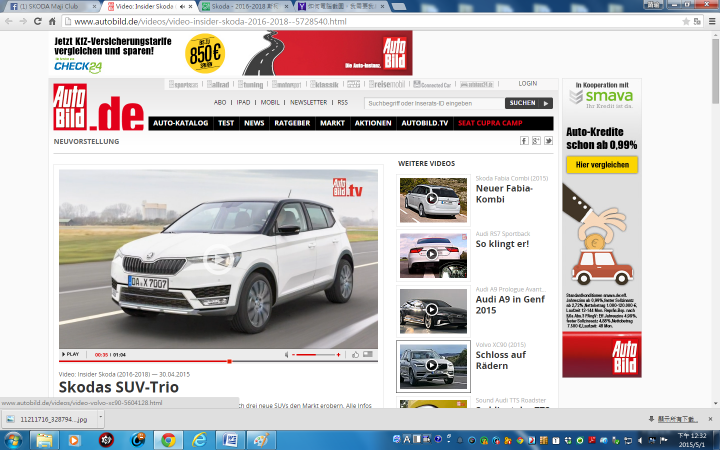This screenshot has height=450, width=720.
Task: Click the SUCHEN search button
Action: point(529,103)
